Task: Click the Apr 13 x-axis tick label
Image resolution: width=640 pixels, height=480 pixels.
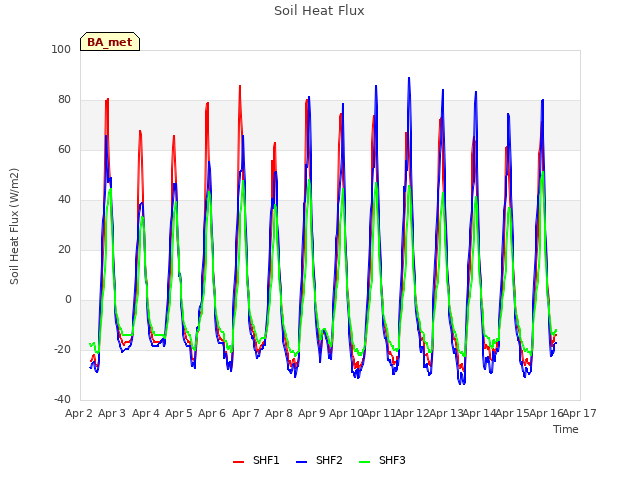Action: pos(446,413)
